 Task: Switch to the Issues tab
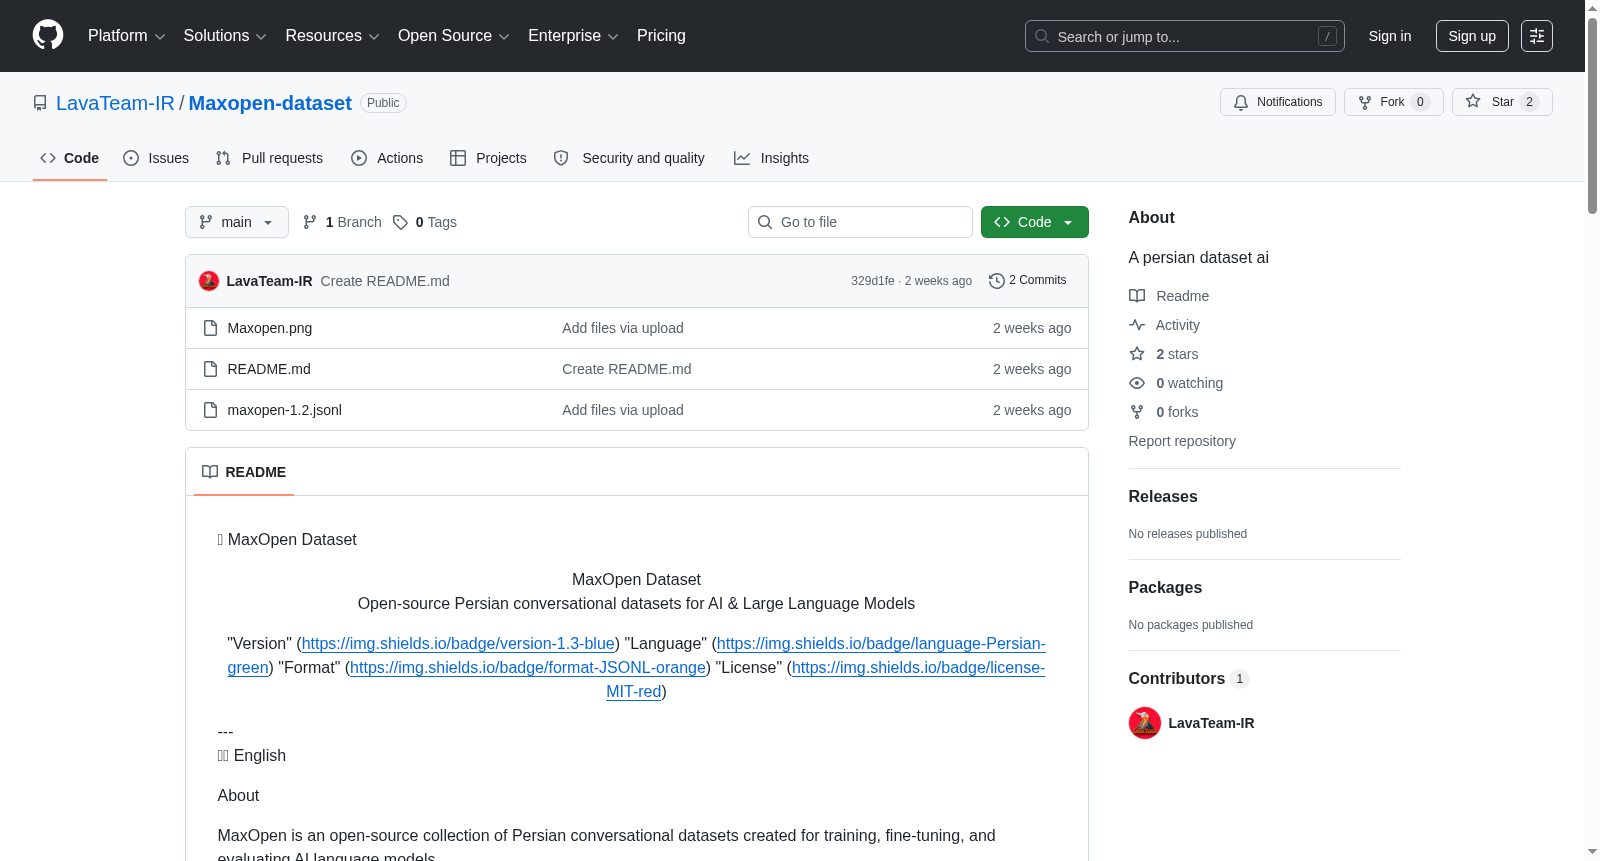click(156, 158)
